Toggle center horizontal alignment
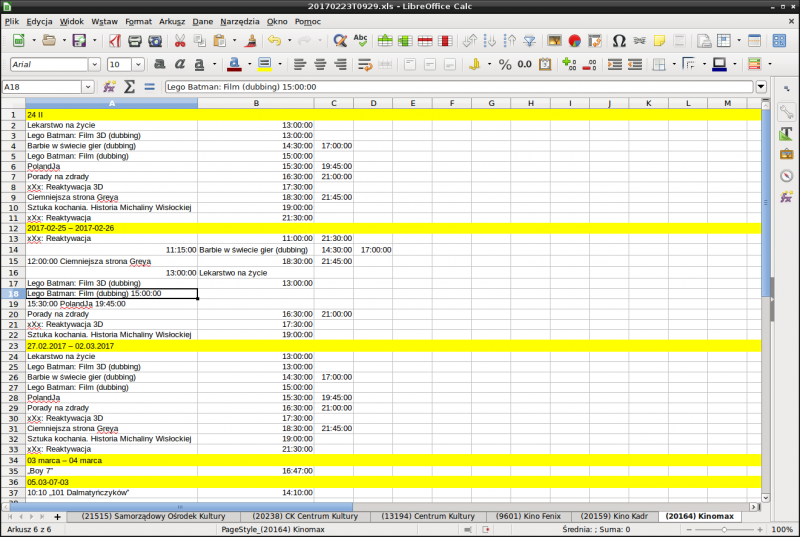The width and height of the screenshot is (800, 537). click(x=321, y=64)
